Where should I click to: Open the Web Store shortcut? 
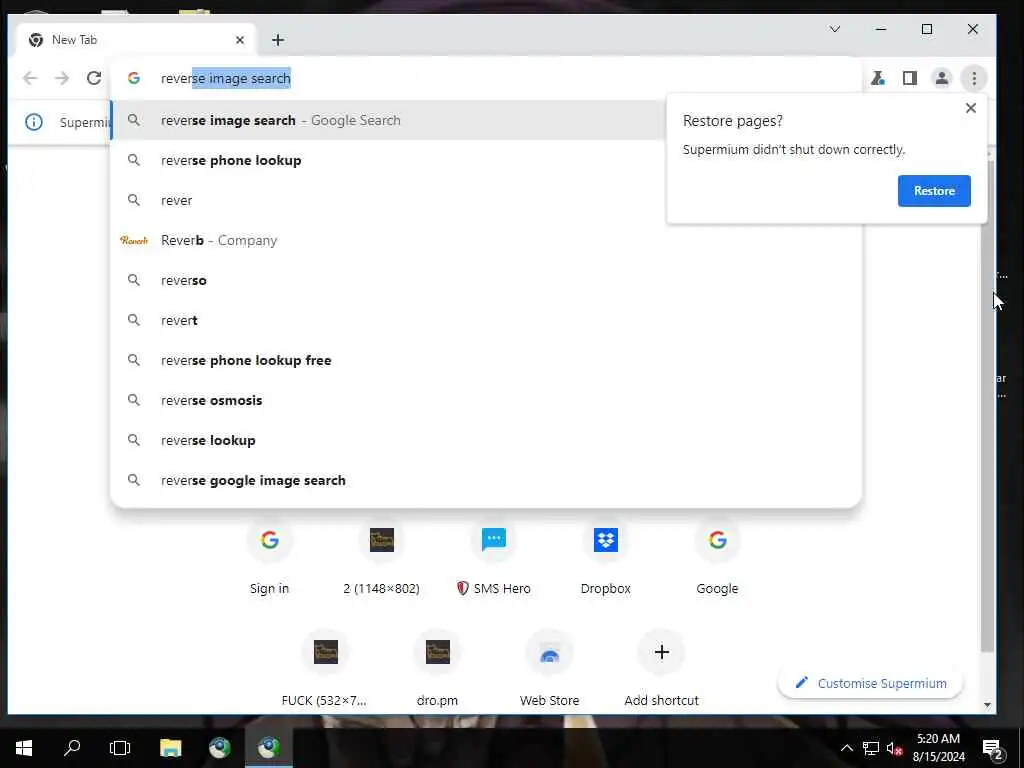coord(549,667)
